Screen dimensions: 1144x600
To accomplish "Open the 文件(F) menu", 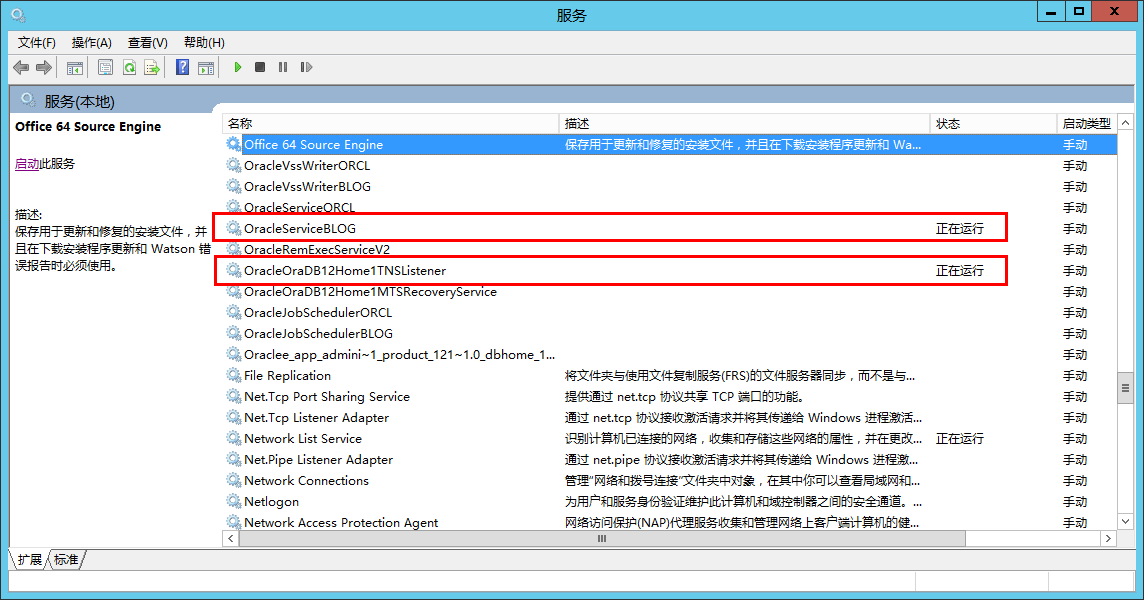I will coord(36,42).
